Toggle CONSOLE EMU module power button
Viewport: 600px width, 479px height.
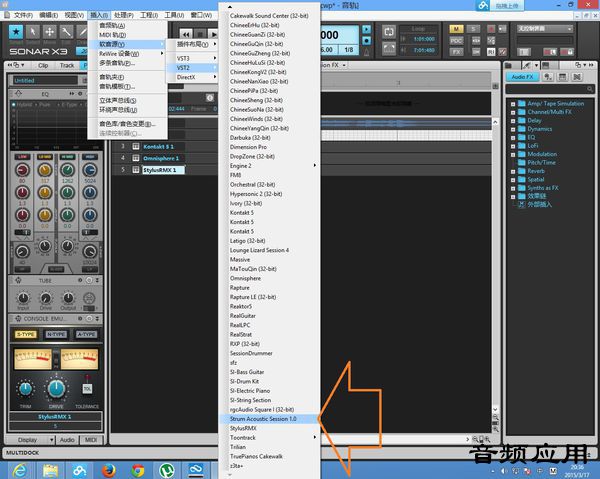coord(89,319)
